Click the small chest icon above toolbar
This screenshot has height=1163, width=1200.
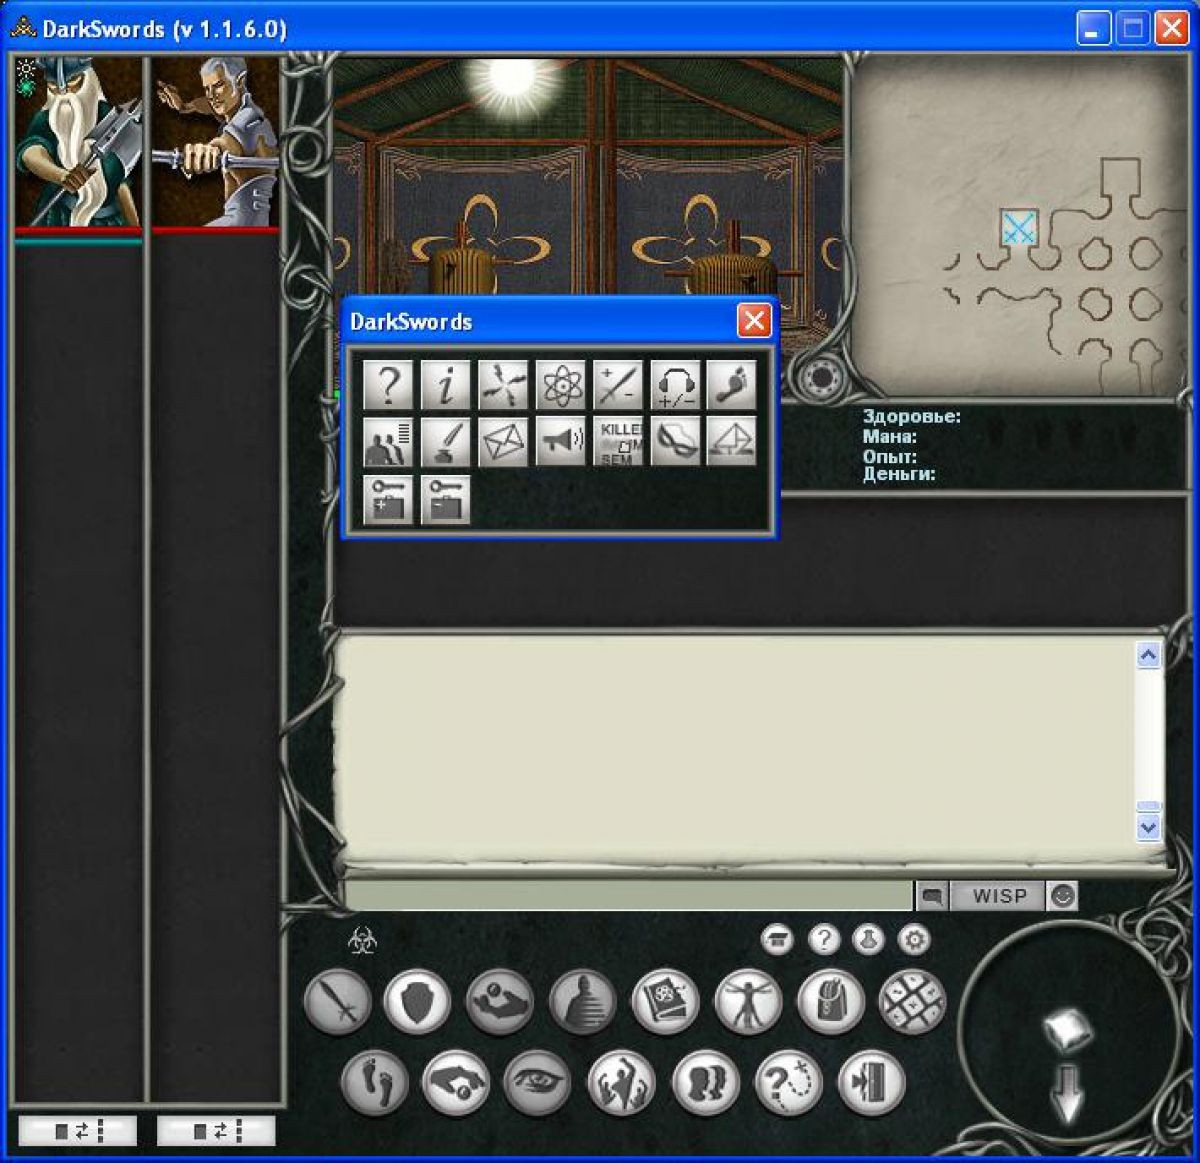click(777, 939)
